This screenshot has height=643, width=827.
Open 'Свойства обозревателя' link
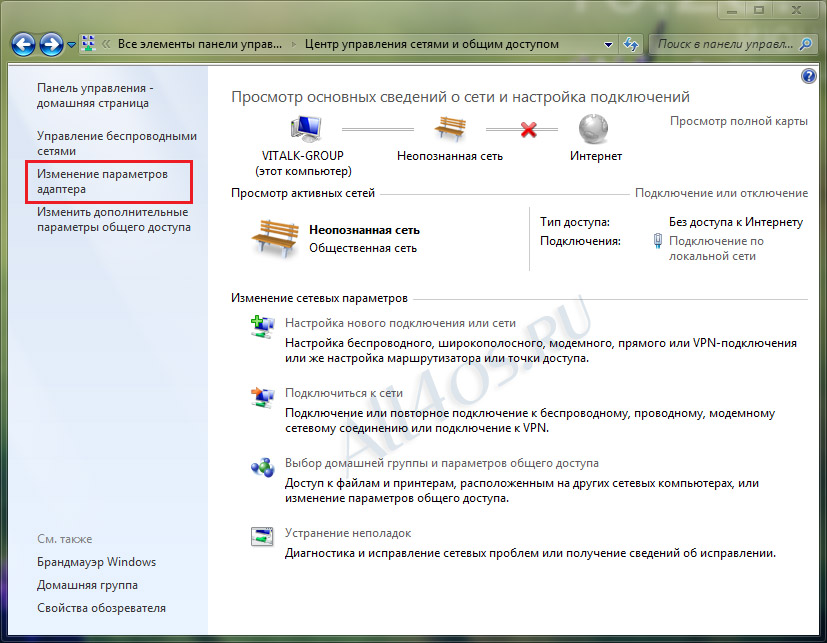[101, 608]
